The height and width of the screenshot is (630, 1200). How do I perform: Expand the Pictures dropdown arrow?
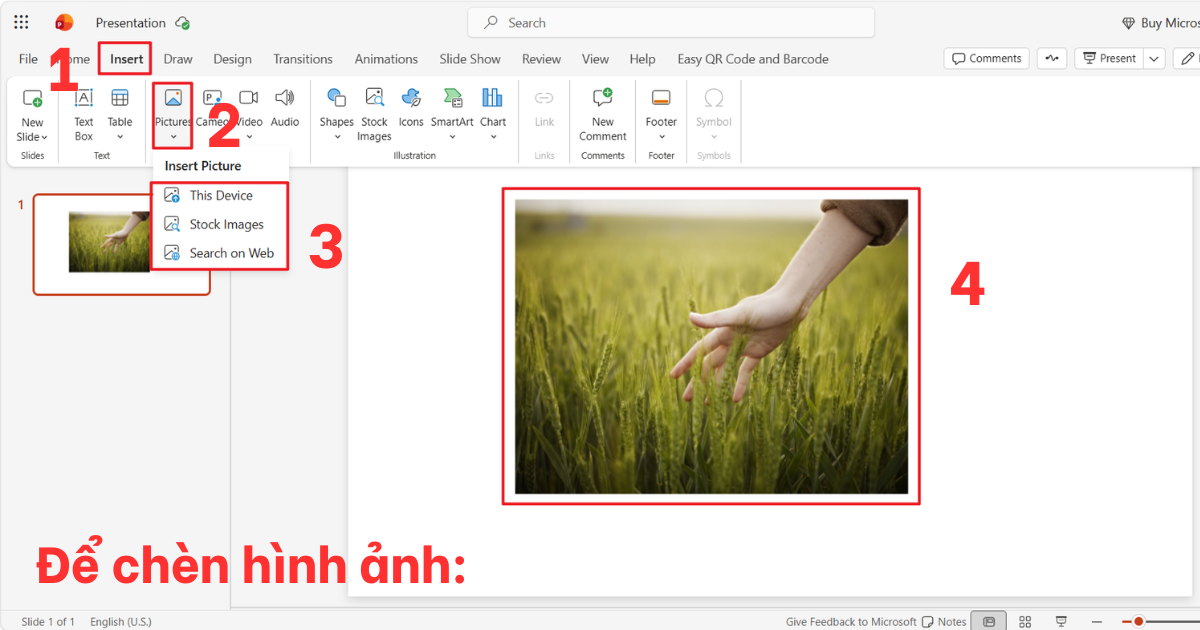pos(173,137)
